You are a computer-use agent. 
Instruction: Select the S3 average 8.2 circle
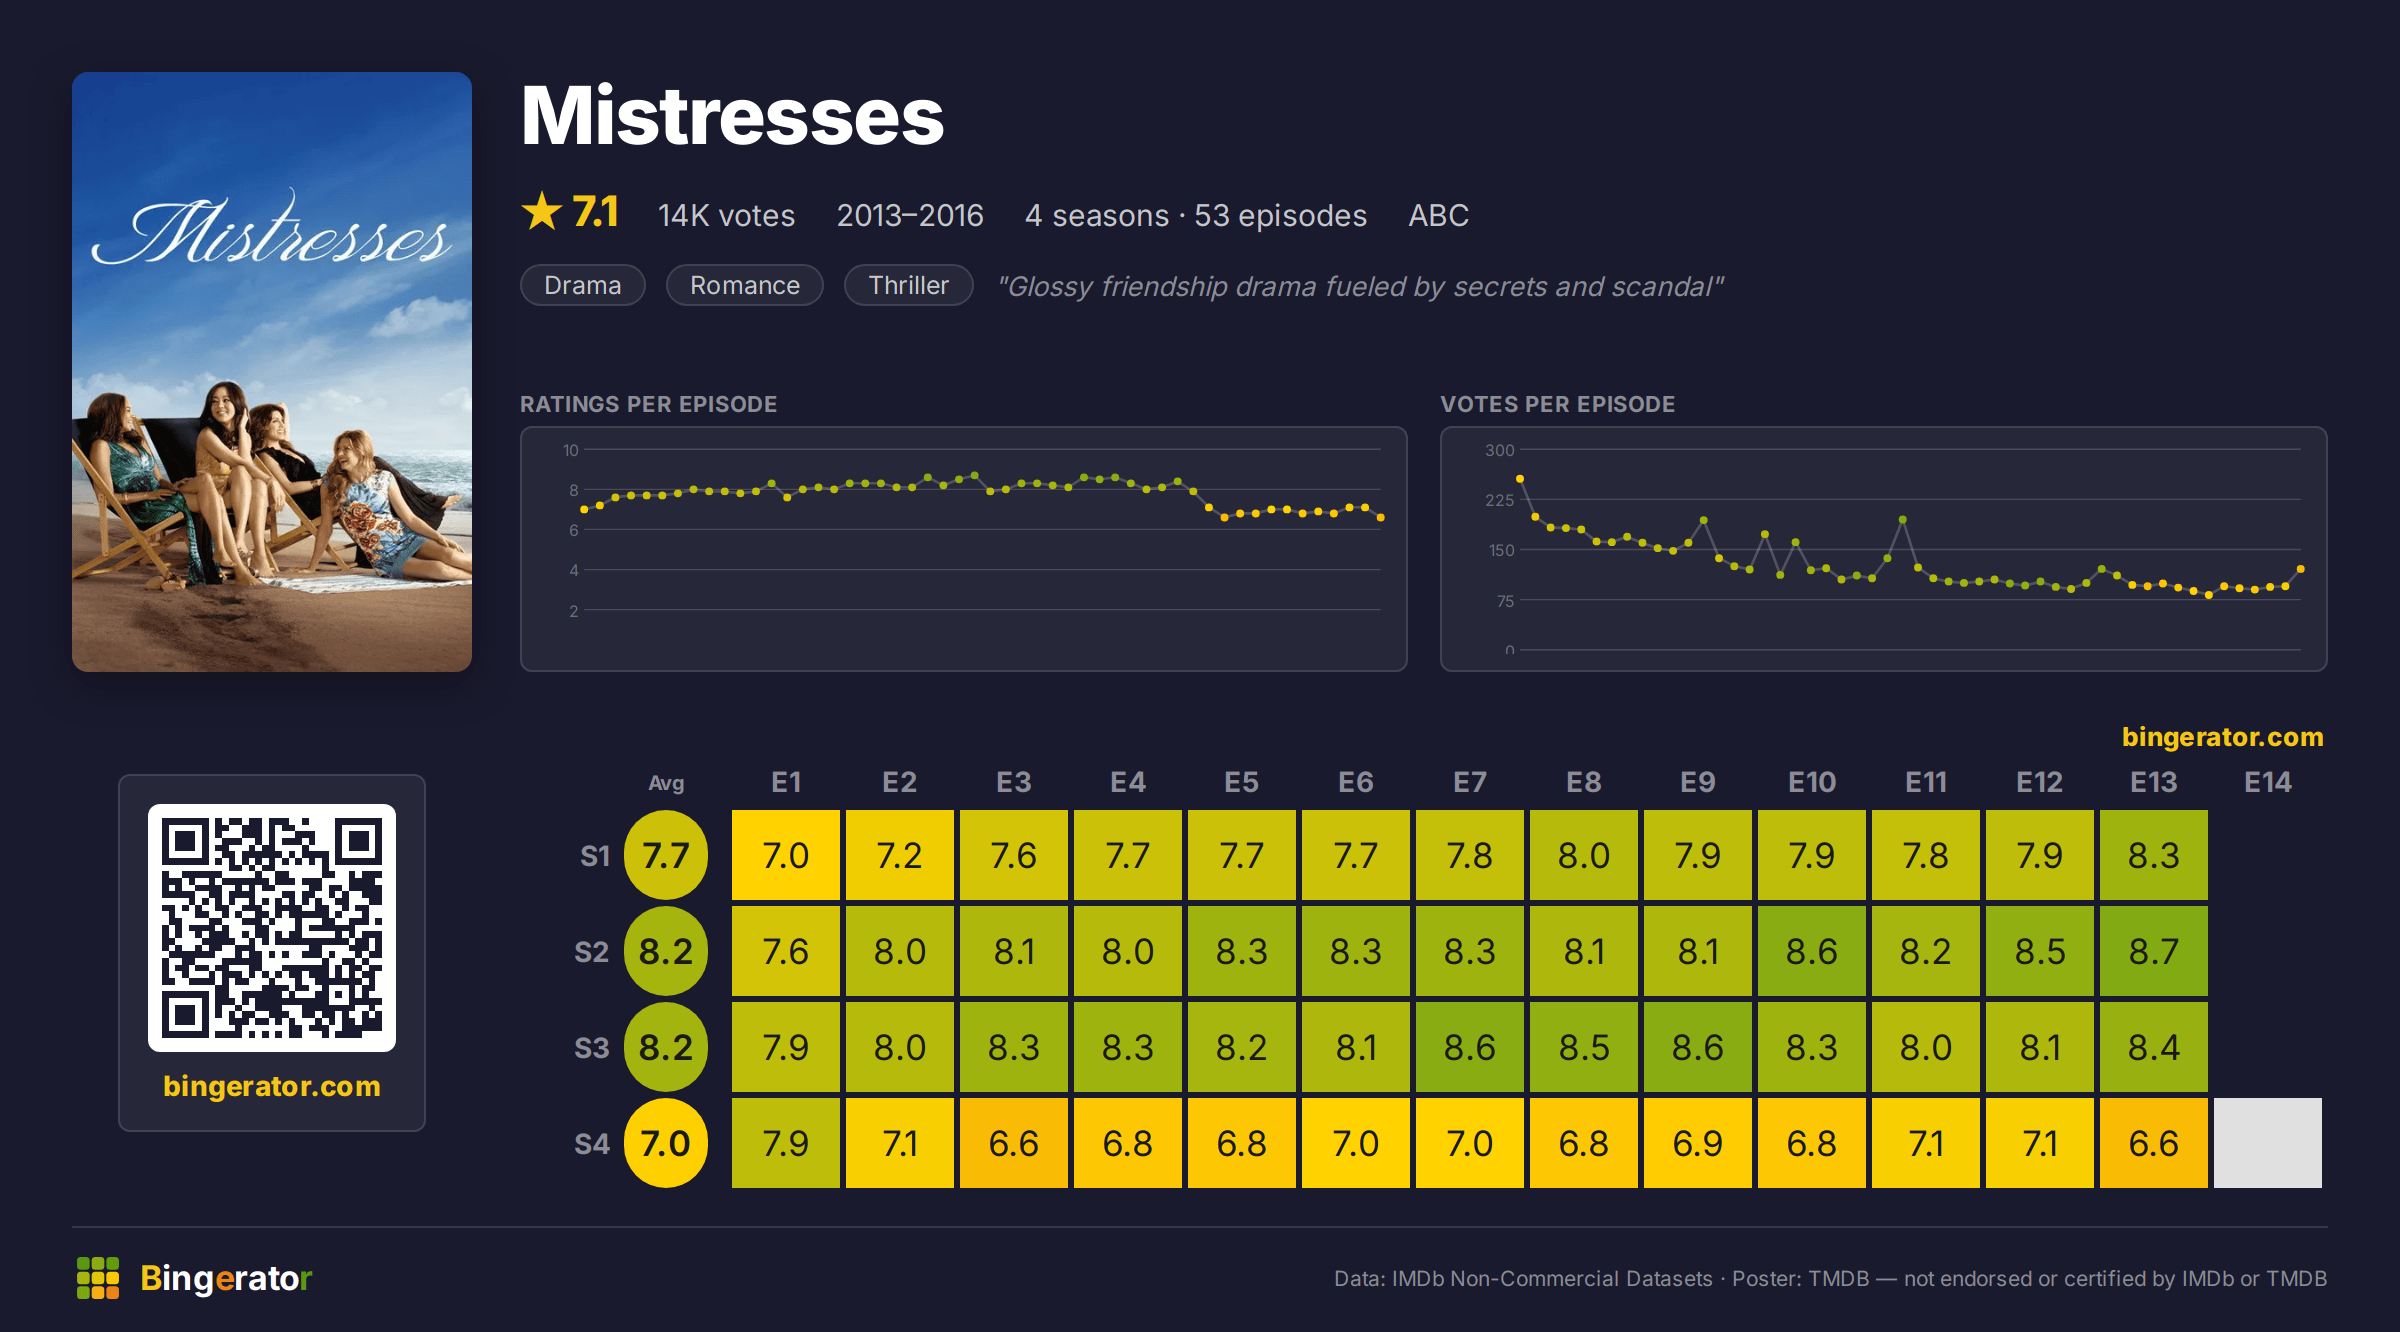tap(666, 1047)
